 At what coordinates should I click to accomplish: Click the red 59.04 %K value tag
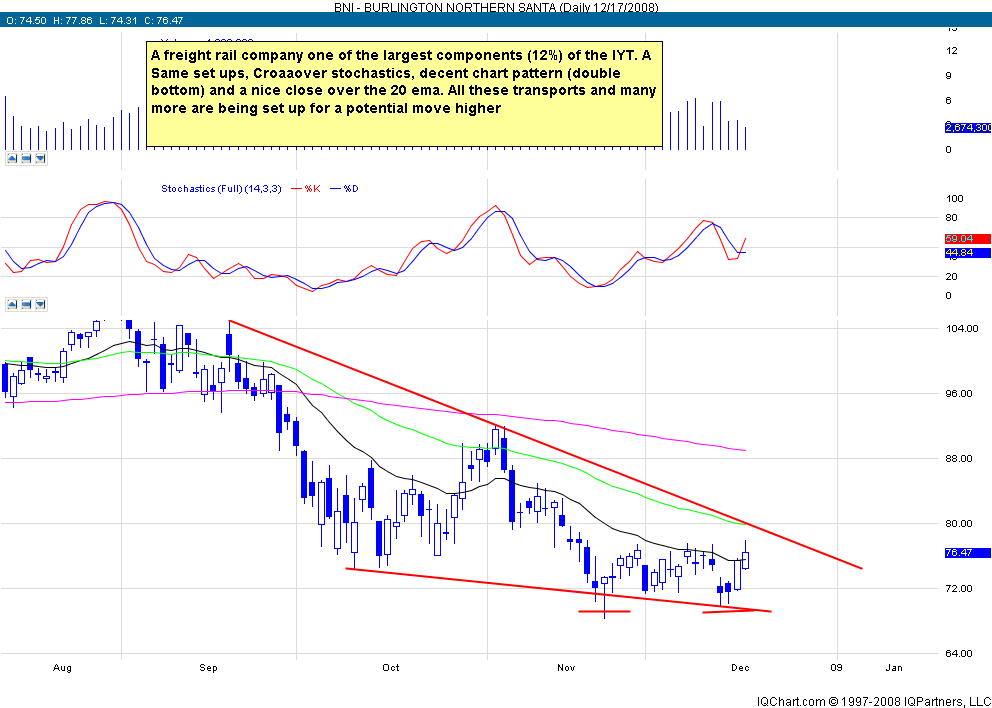[968, 239]
